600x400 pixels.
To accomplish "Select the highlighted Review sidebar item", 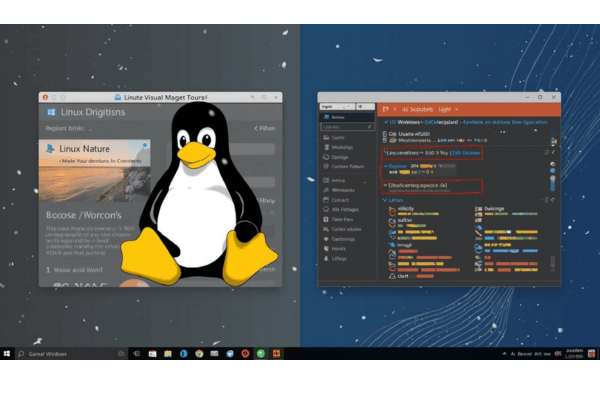I will click(347, 117).
